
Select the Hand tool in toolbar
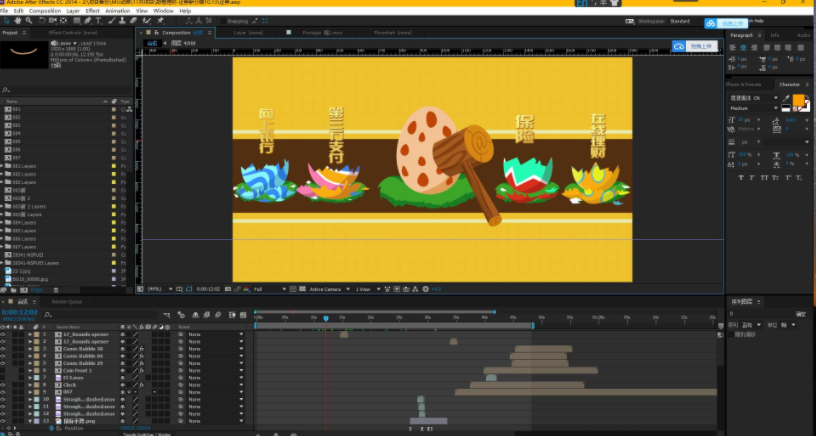tap(18, 21)
